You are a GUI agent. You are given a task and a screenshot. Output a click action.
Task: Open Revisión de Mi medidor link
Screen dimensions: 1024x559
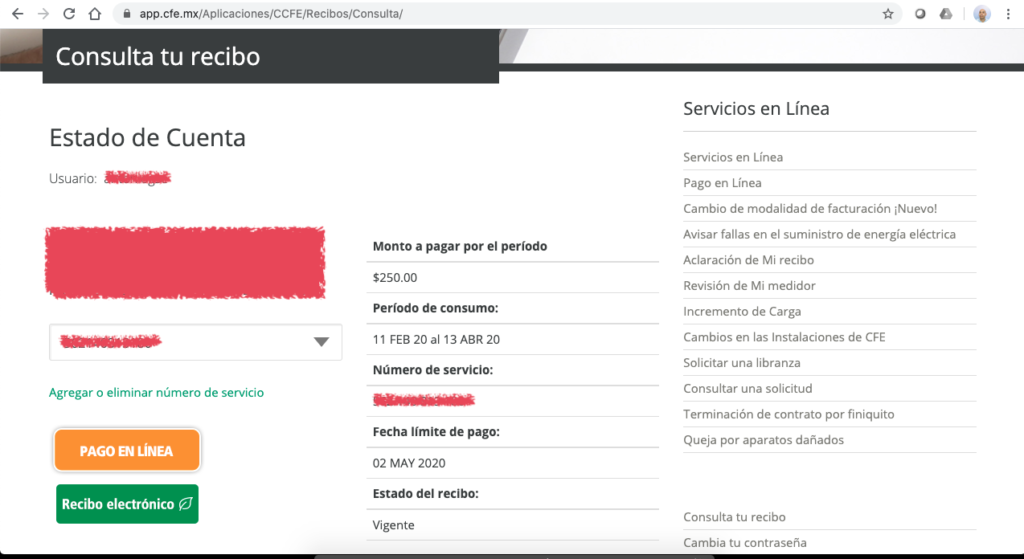pyautogui.click(x=749, y=285)
